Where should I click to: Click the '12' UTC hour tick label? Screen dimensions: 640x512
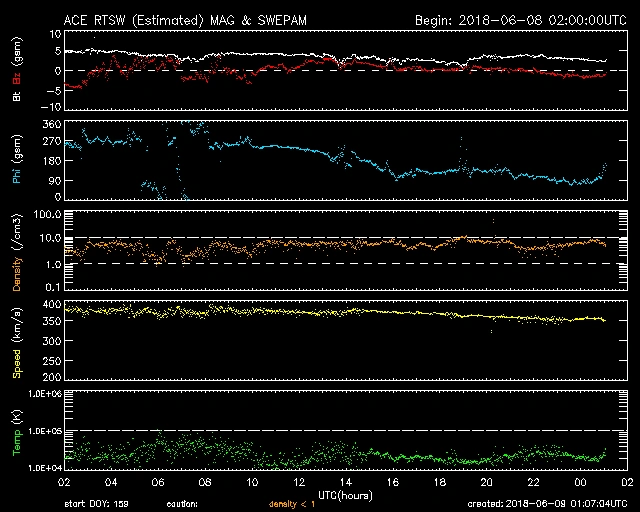(299, 482)
